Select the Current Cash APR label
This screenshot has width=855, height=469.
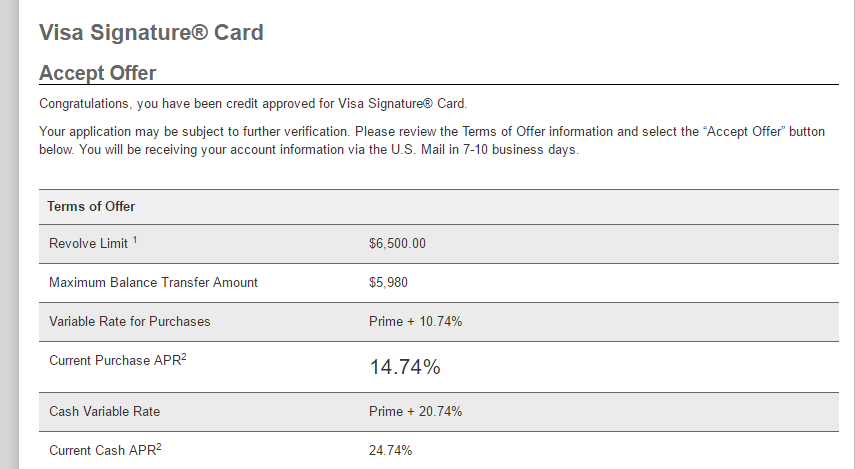pyautogui.click(x=101, y=450)
